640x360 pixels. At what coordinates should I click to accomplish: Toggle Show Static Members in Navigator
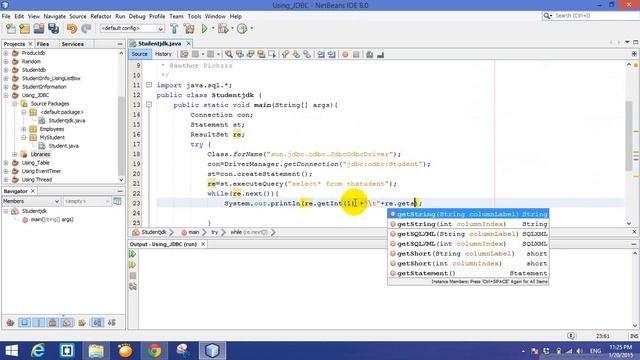click(38, 323)
